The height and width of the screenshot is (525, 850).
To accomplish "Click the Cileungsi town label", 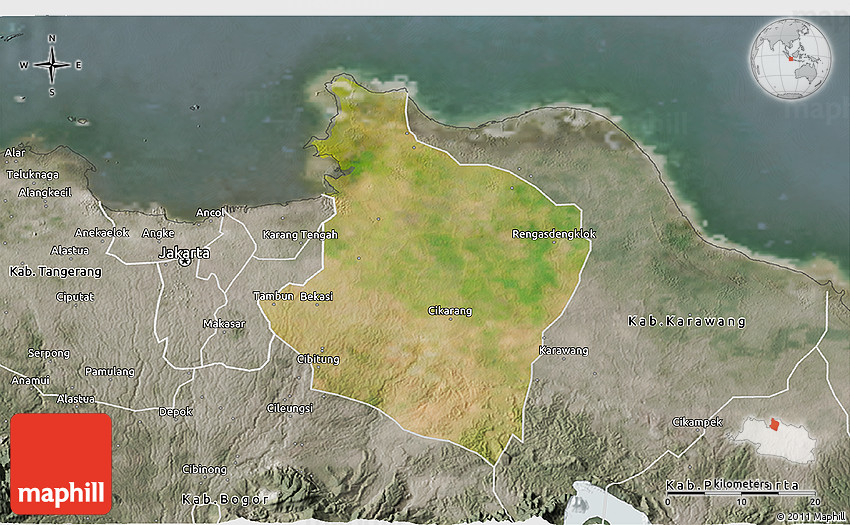I will (290, 408).
